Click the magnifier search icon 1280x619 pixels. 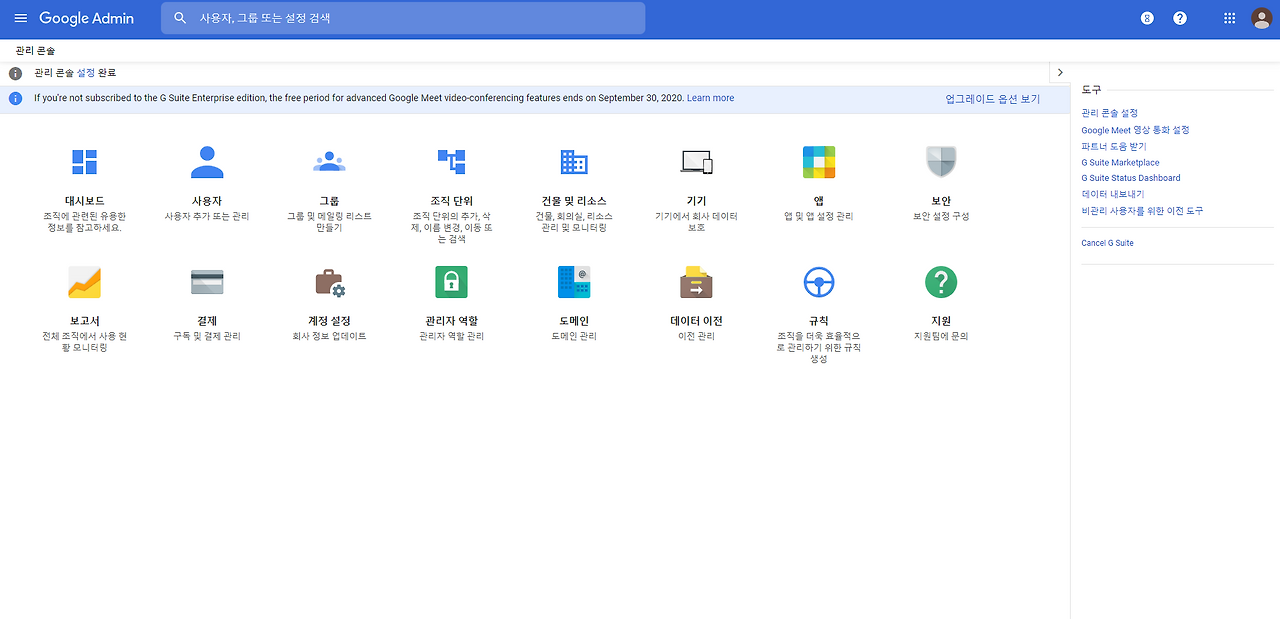point(180,18)
